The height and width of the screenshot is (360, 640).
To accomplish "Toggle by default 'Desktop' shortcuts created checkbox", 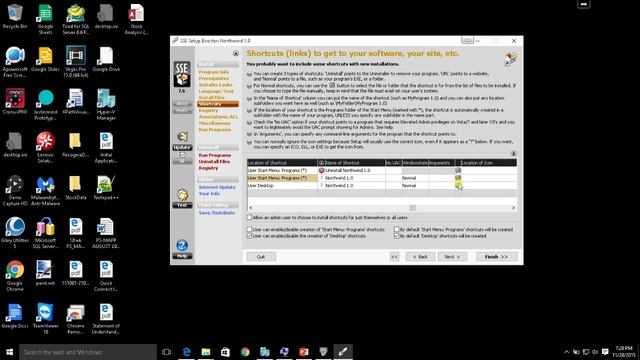I will pos(396,236).
